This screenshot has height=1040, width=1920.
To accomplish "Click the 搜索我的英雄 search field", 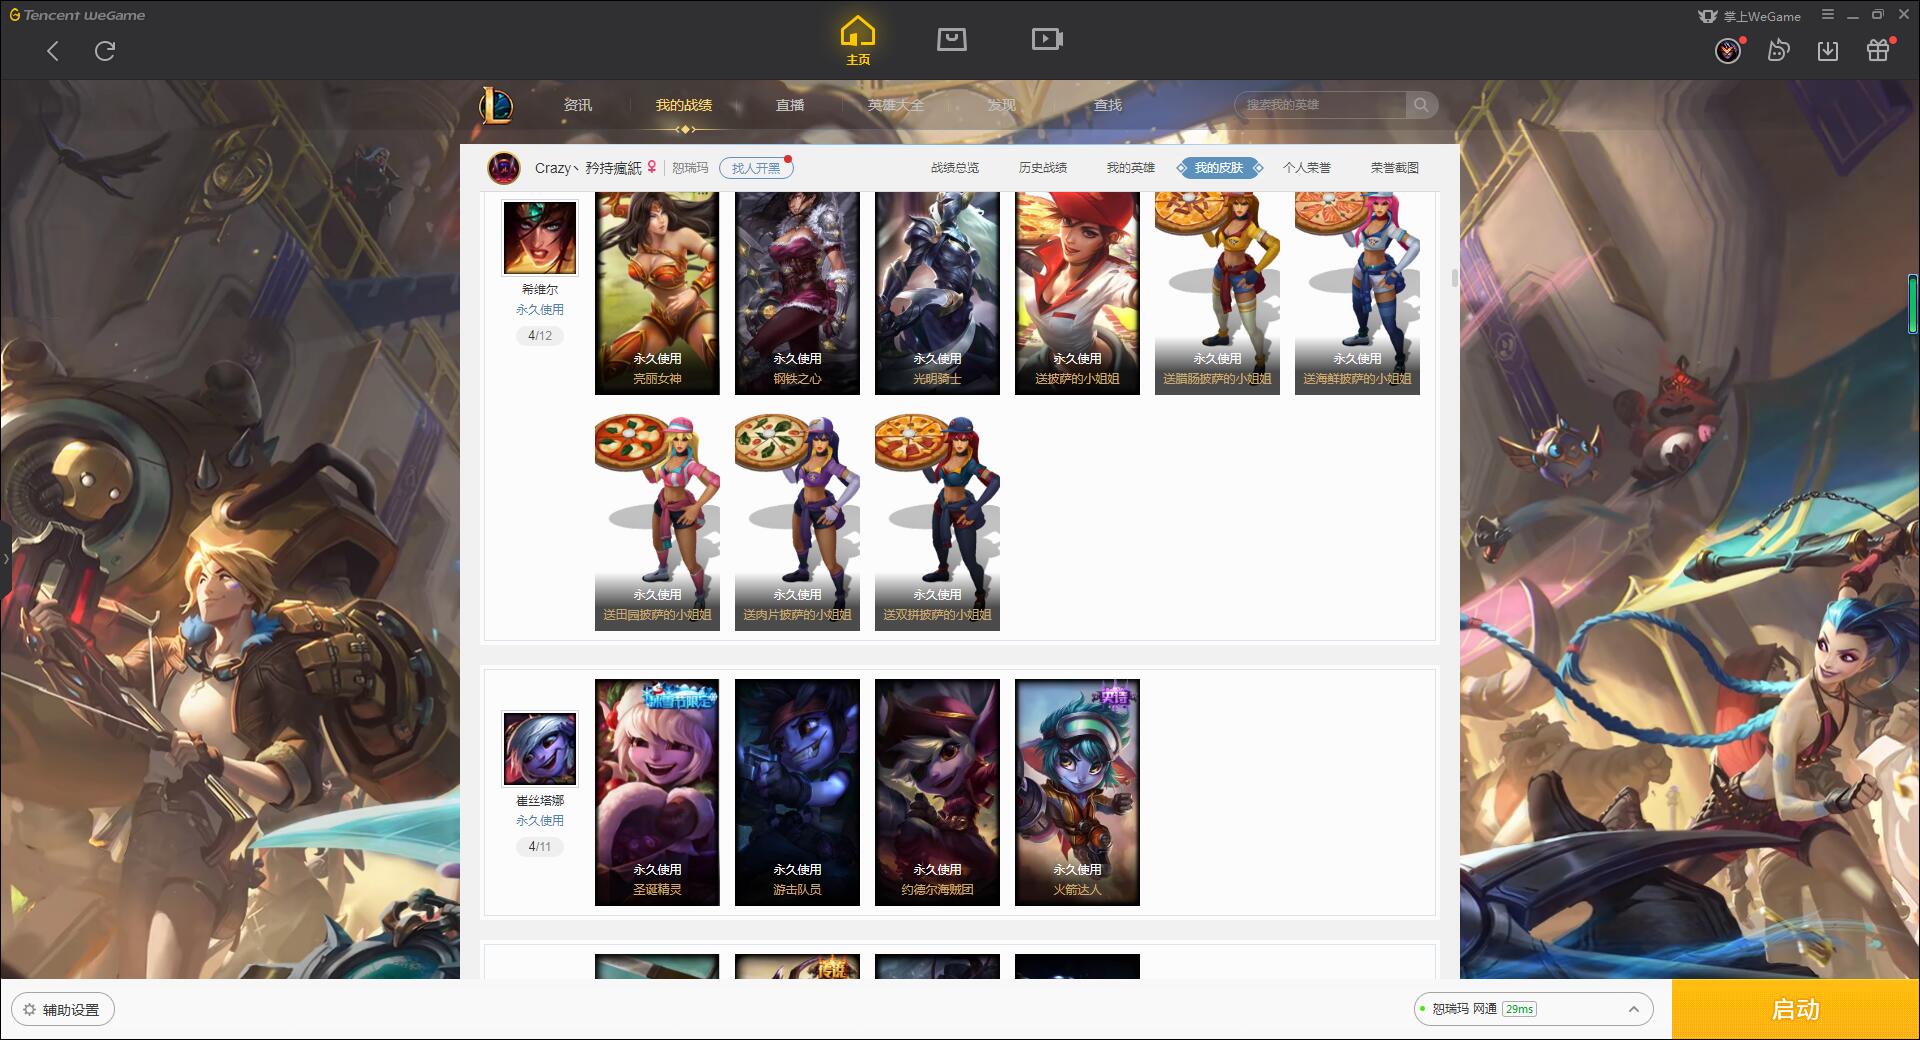I will pos(1322,105).
